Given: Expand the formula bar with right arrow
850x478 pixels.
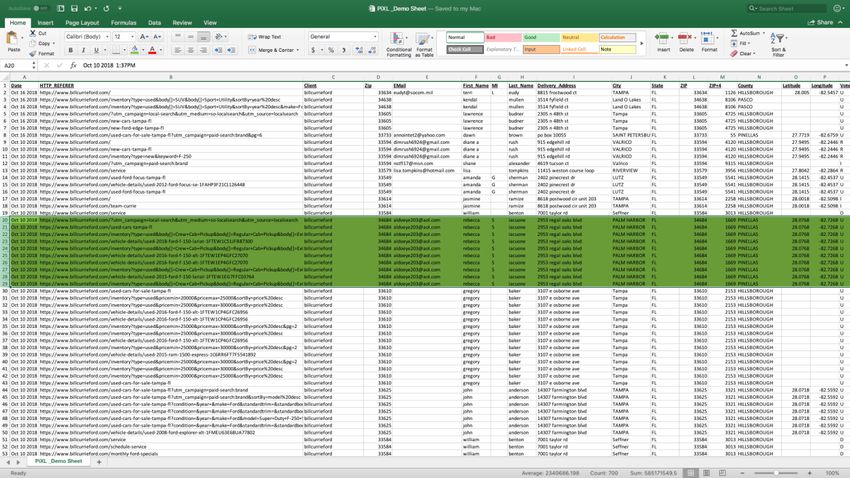Looking at the screenshot, I should tap(846, 65).
